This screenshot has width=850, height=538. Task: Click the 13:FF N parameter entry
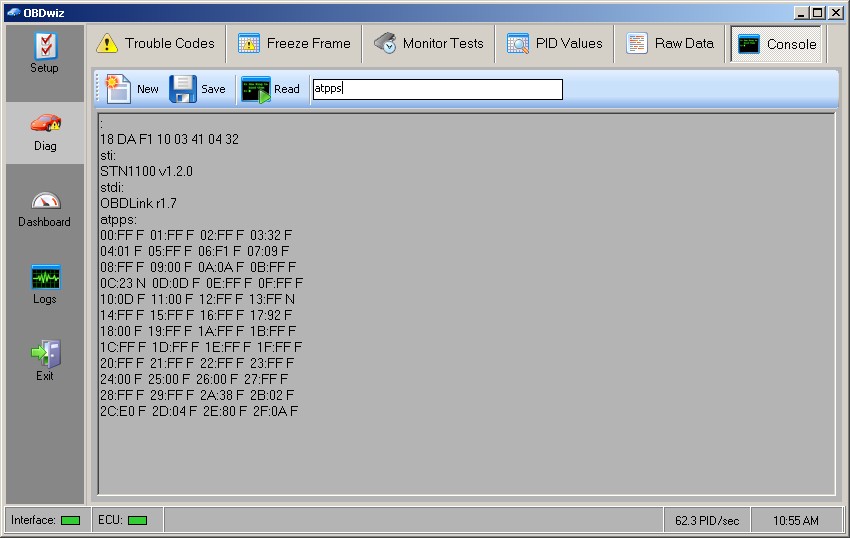click(x=272, y=299)
